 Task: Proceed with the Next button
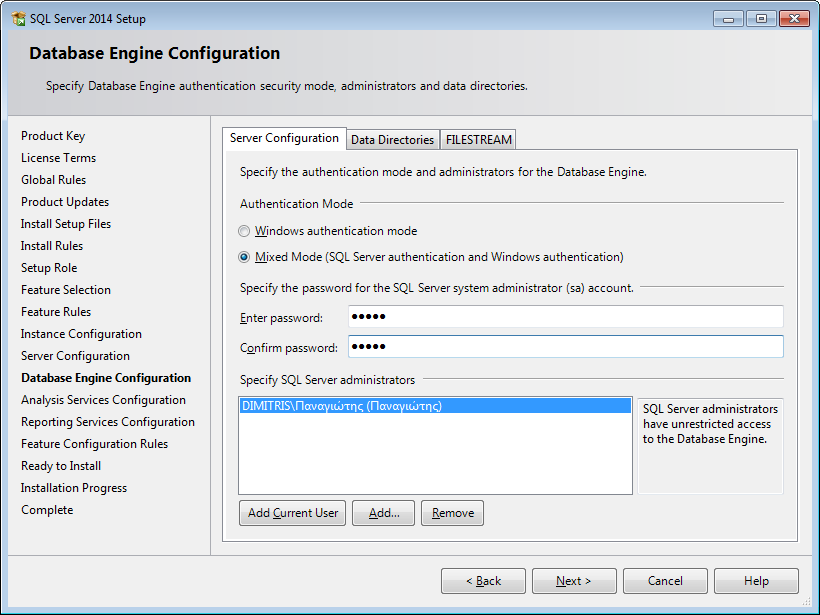574,581
